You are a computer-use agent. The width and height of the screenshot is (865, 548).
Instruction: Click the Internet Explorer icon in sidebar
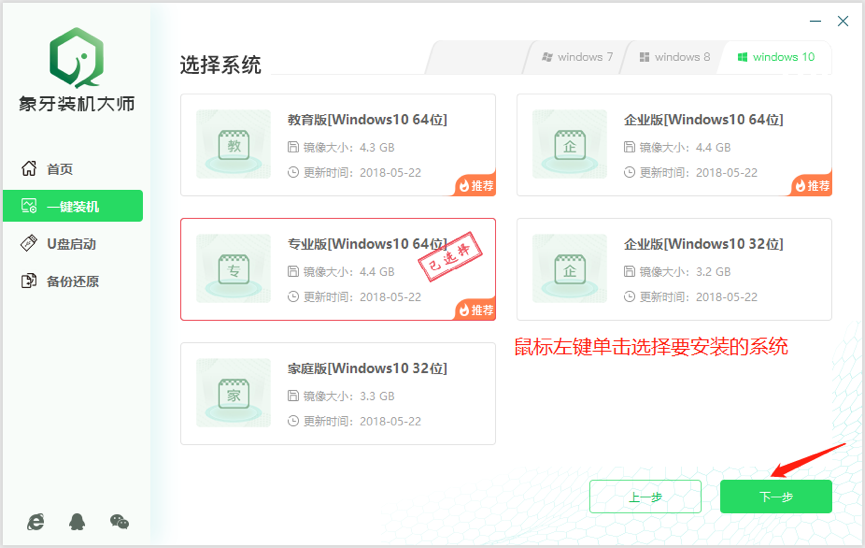pos(36,521)
